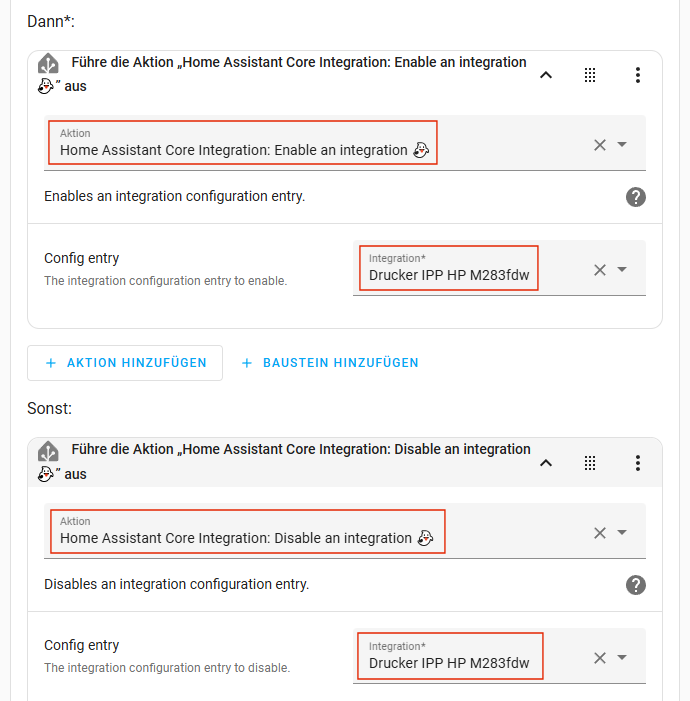Open three-dot menu of Disable action
The height and width of the screenshot is (701, 690).
pyautogui.click(x=637, y=462)
